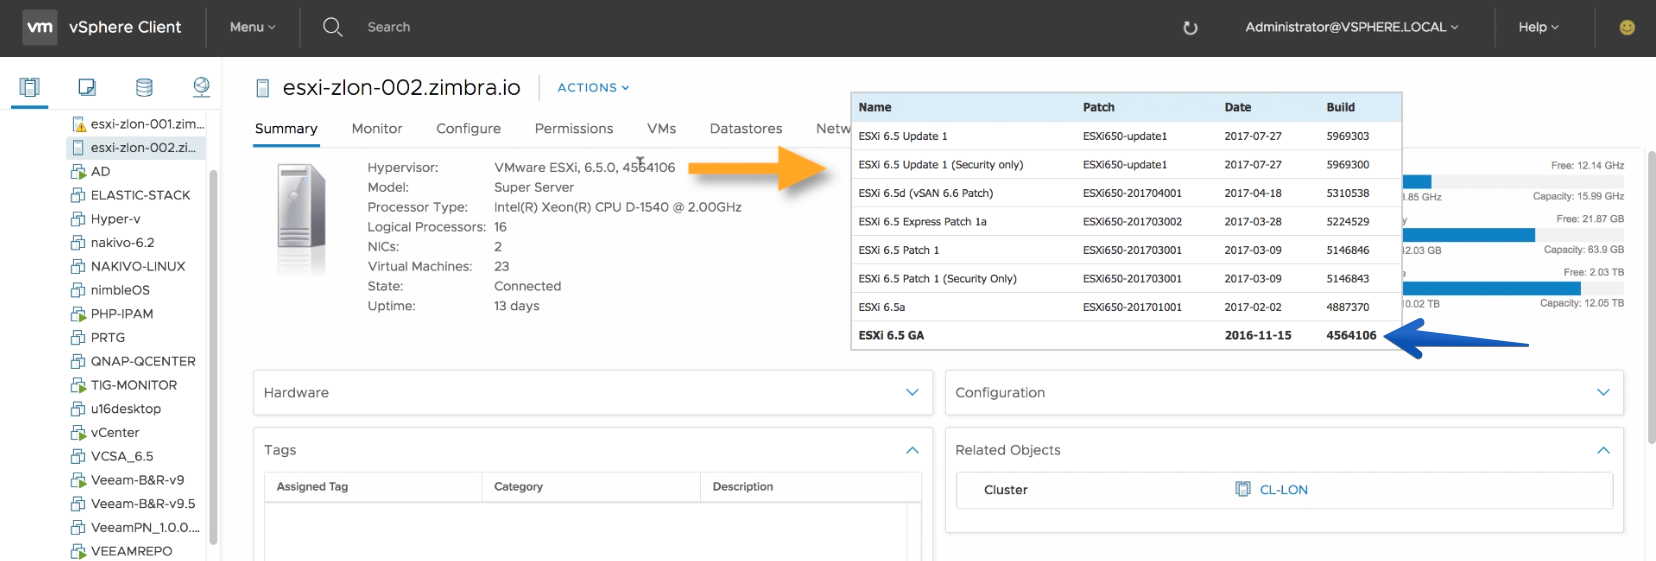Select VEEAMREPO in inventory tree
1656x561 pixels.
(131, 551)
